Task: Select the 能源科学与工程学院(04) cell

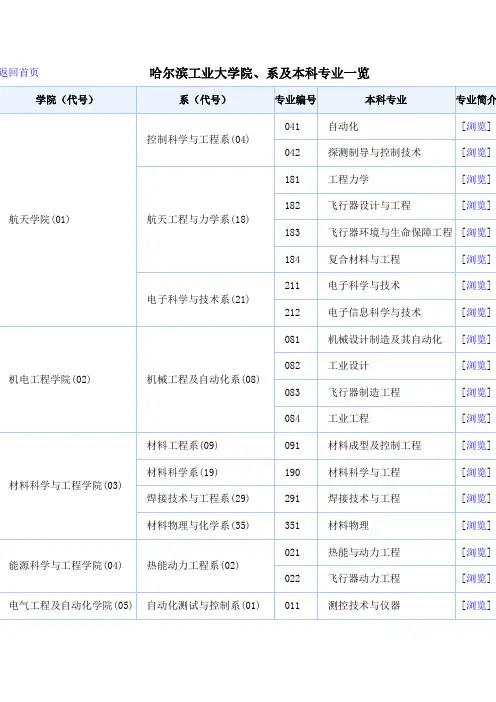Action: click(x=68, y=566)
